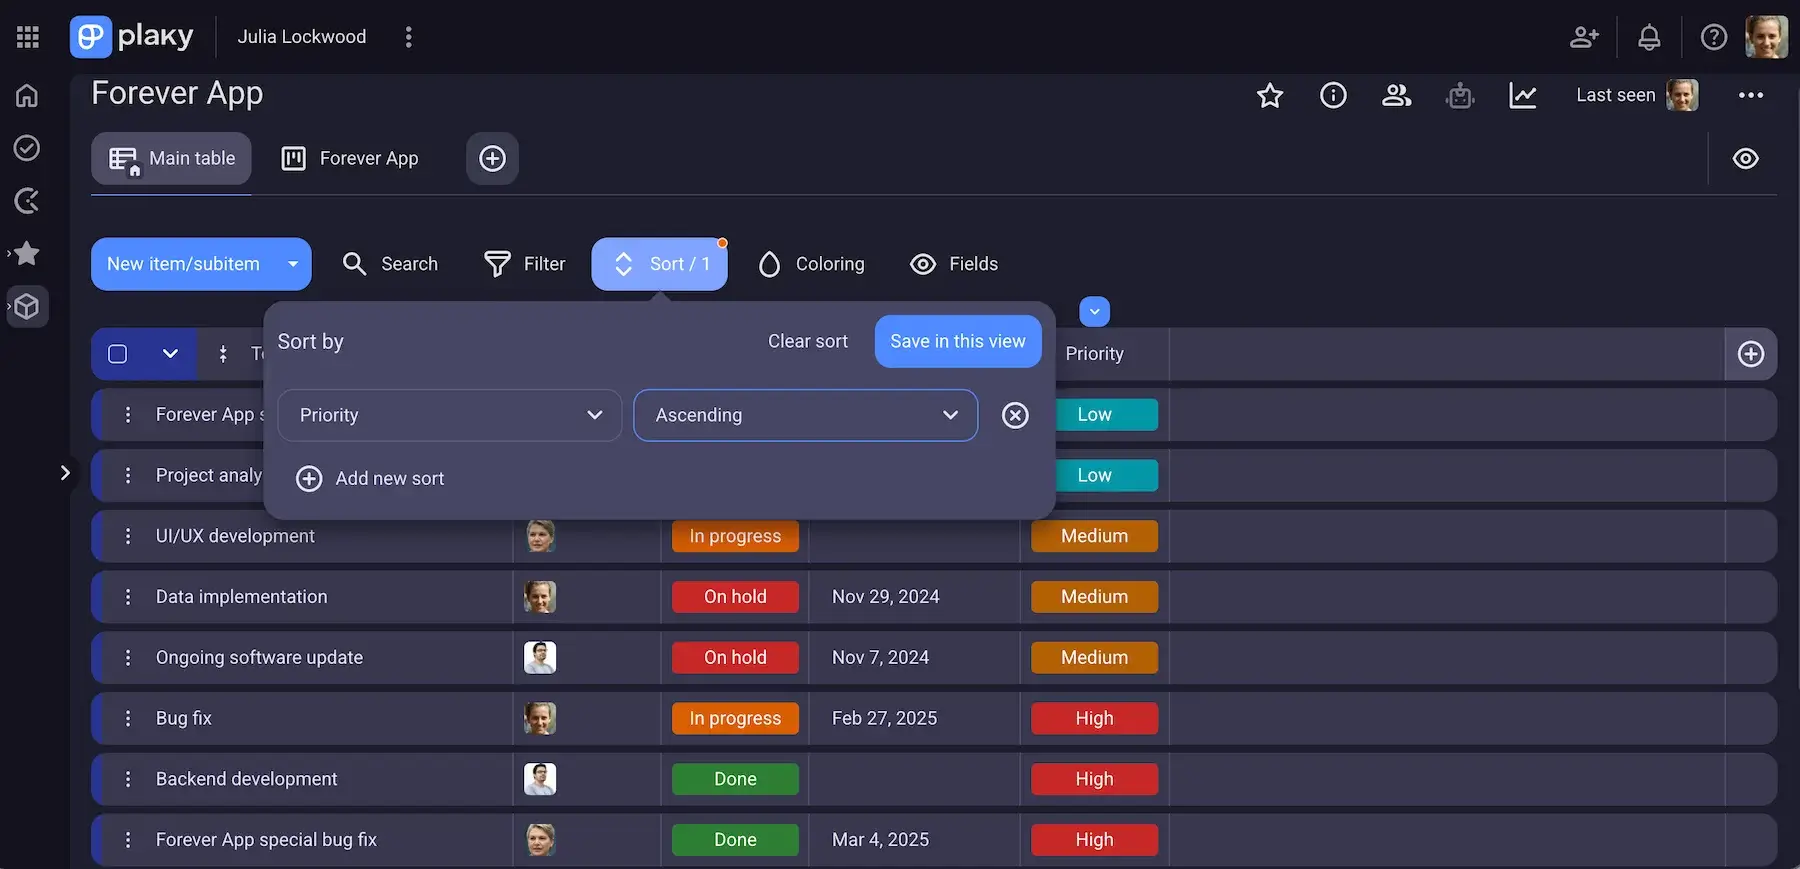Open My tasks checkmark sidebar icon
The width and height of the screenshot is (1800, 869).
pyautogui.click(x=27, y=148)
